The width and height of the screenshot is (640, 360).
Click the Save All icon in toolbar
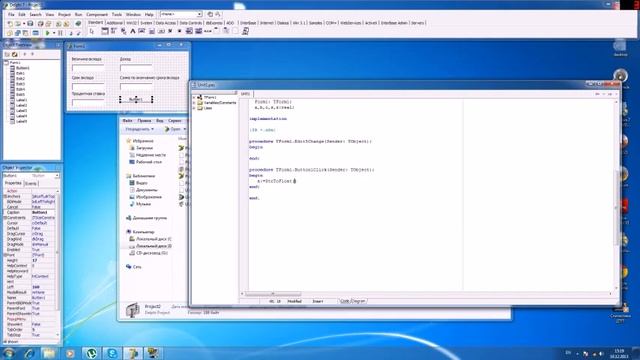click(40, 23)
